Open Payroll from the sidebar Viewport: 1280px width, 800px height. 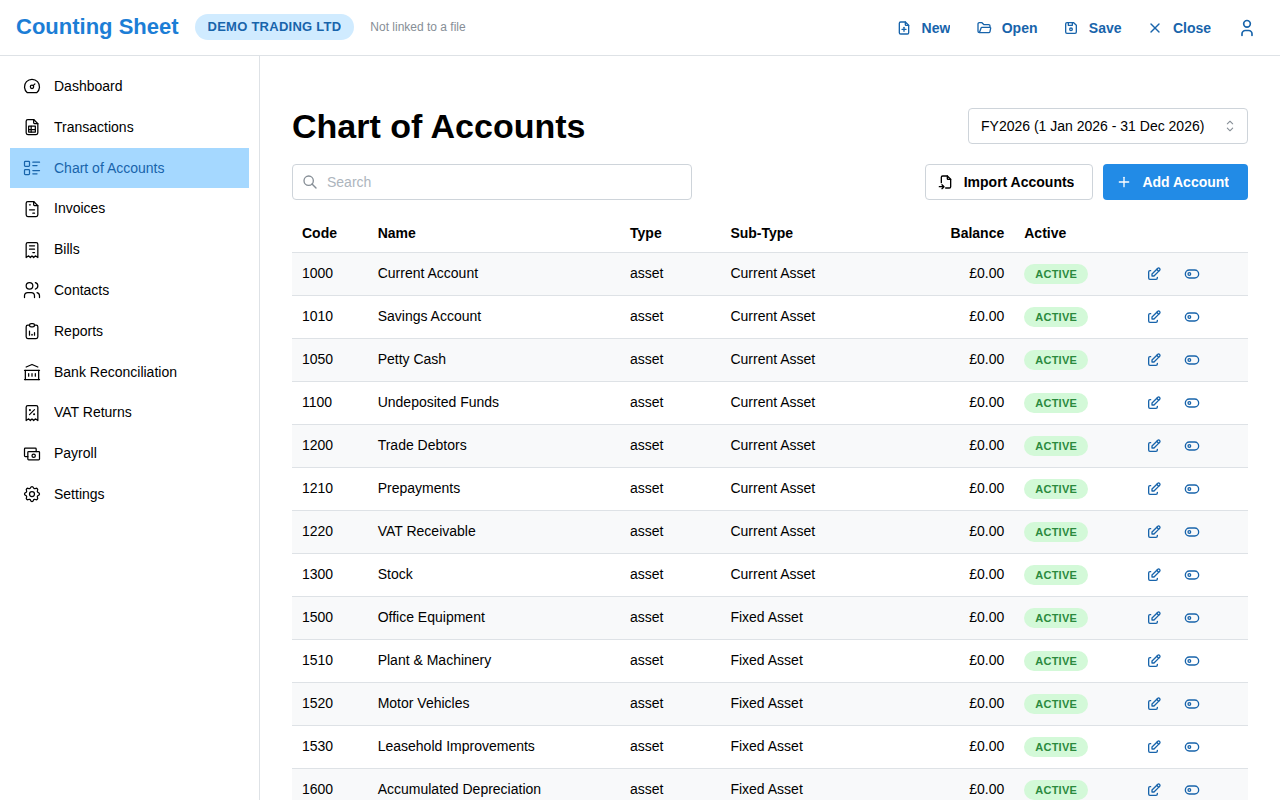click(x=130, y=453)
